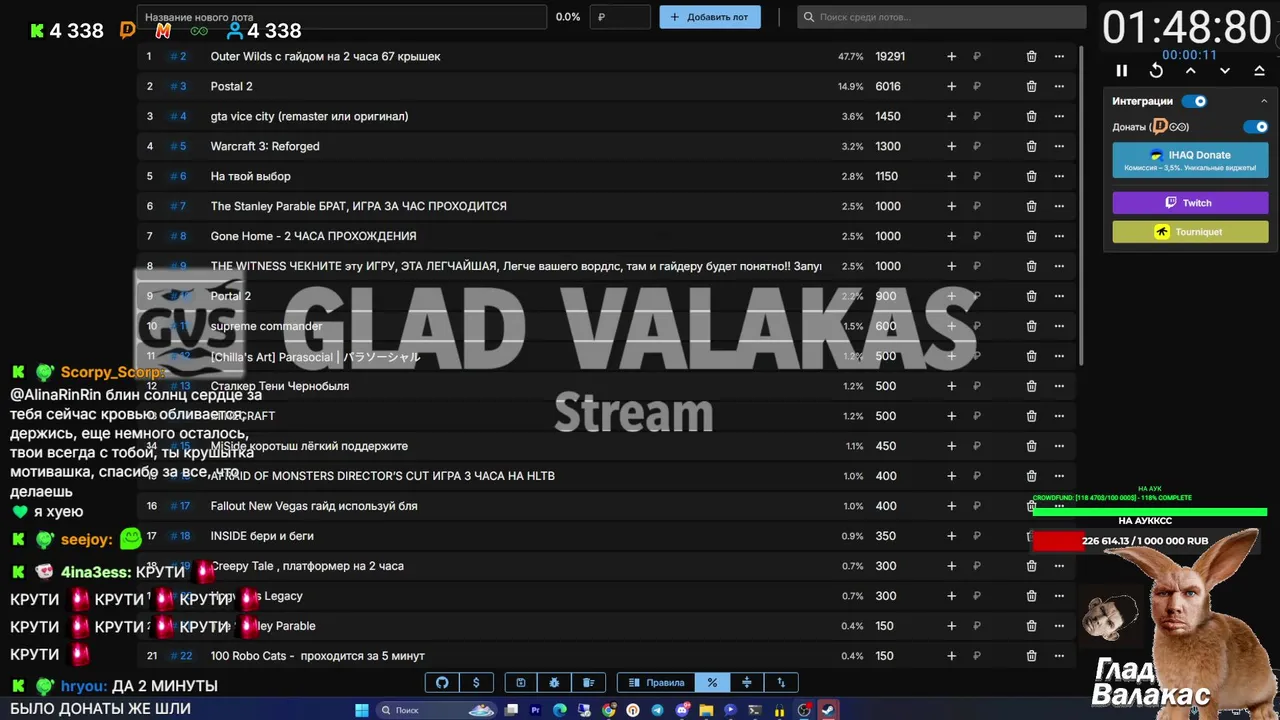The height and width of the screenshot is (720, 1280).
Task: Open more options for Сталкер Тени Чернобыля
Action: pyautogui.click(x=1059, y=387)
